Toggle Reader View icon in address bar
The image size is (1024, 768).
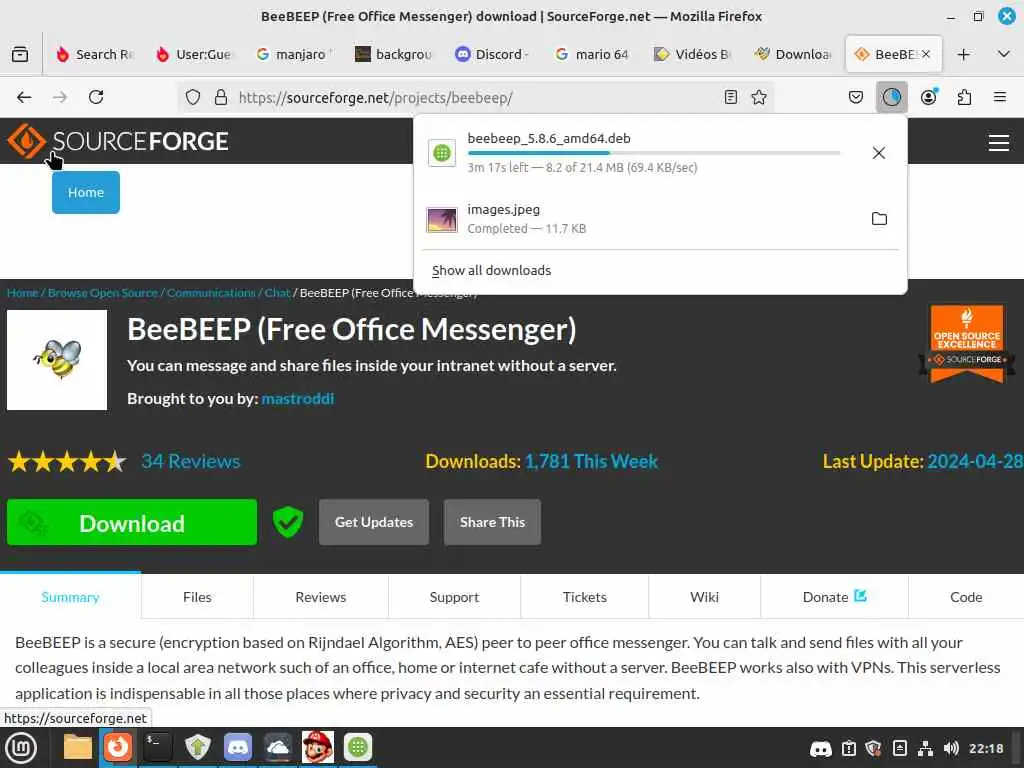pyautogui.click(x=731, y=97)
